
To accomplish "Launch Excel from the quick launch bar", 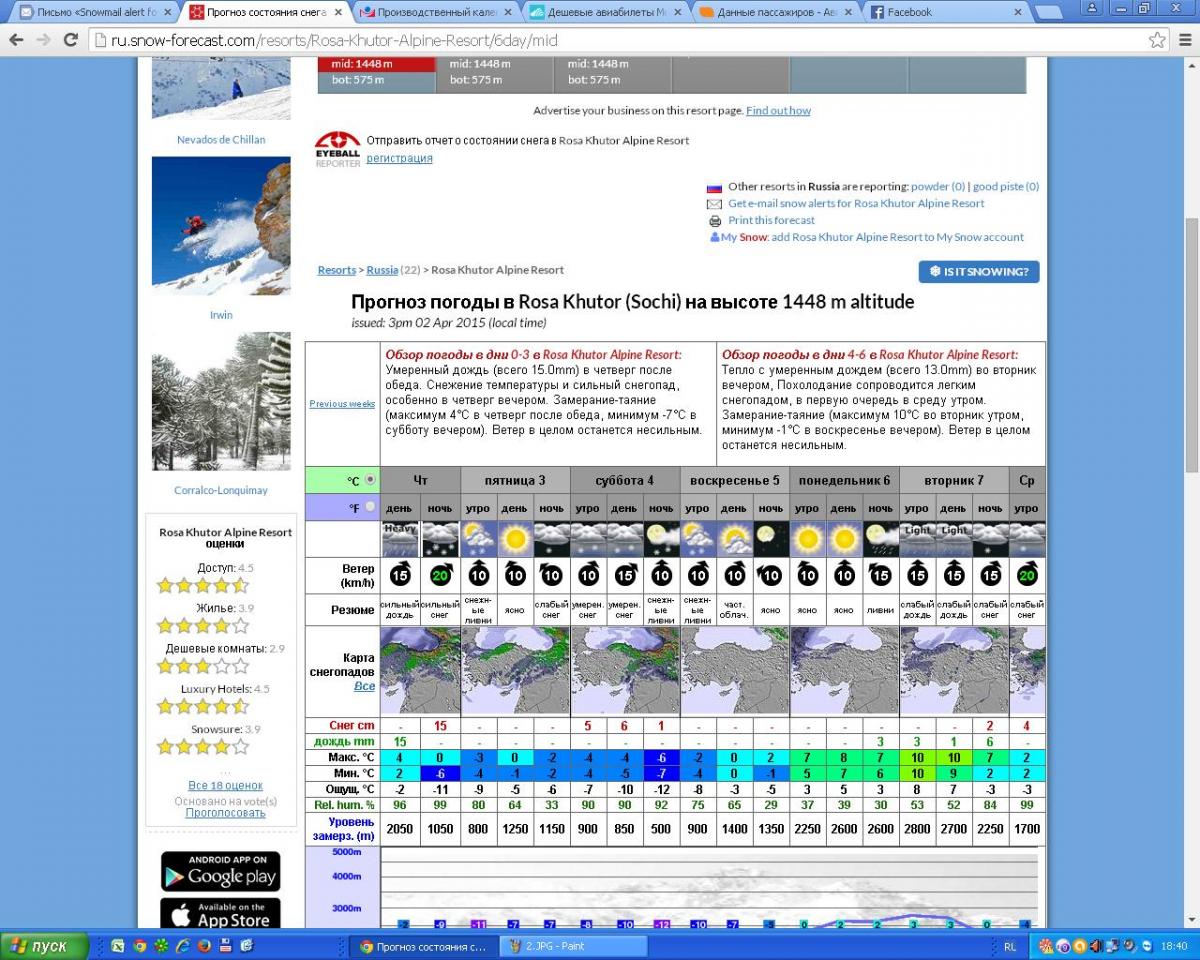I will [119, 945].
